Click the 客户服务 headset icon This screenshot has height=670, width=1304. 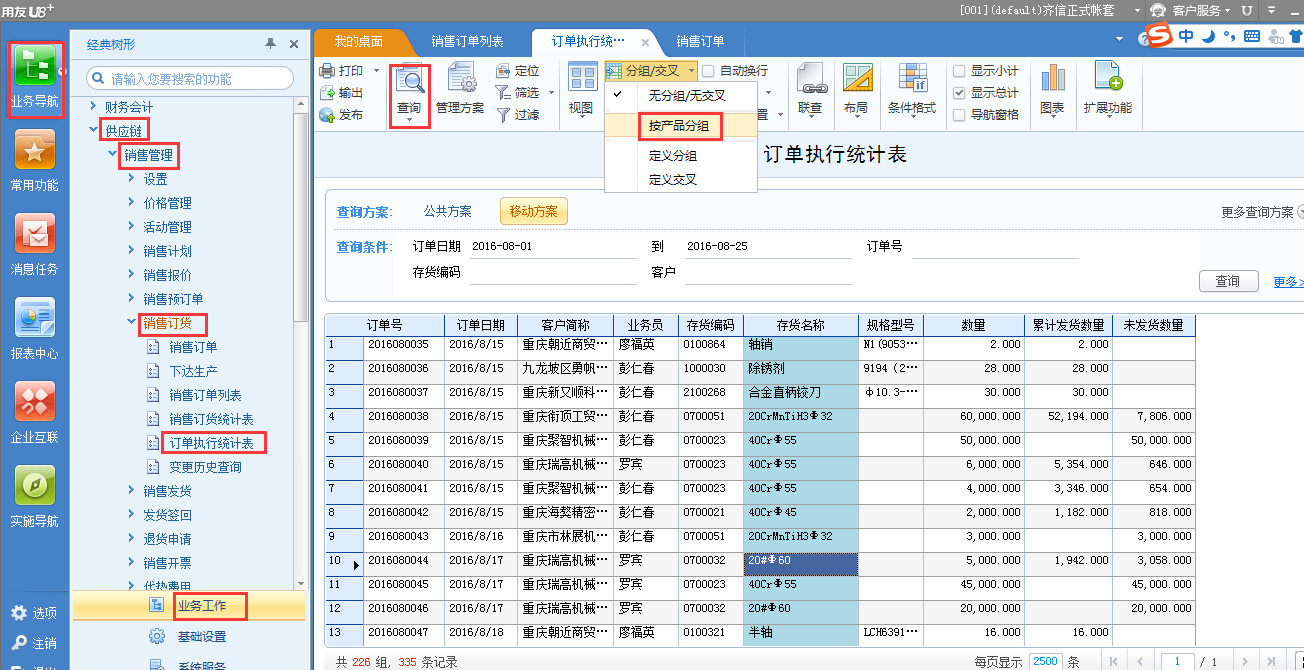pos(1158,10)
